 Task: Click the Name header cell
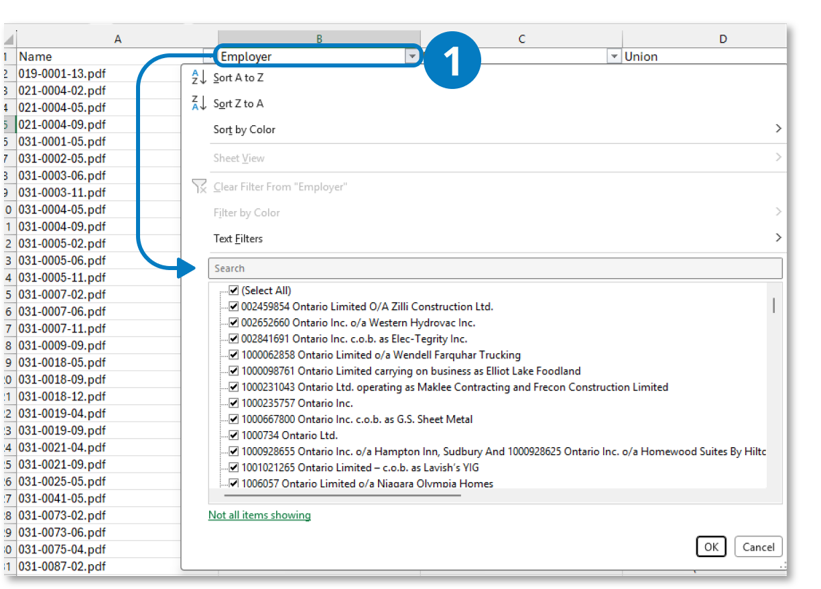pos(110,57)
